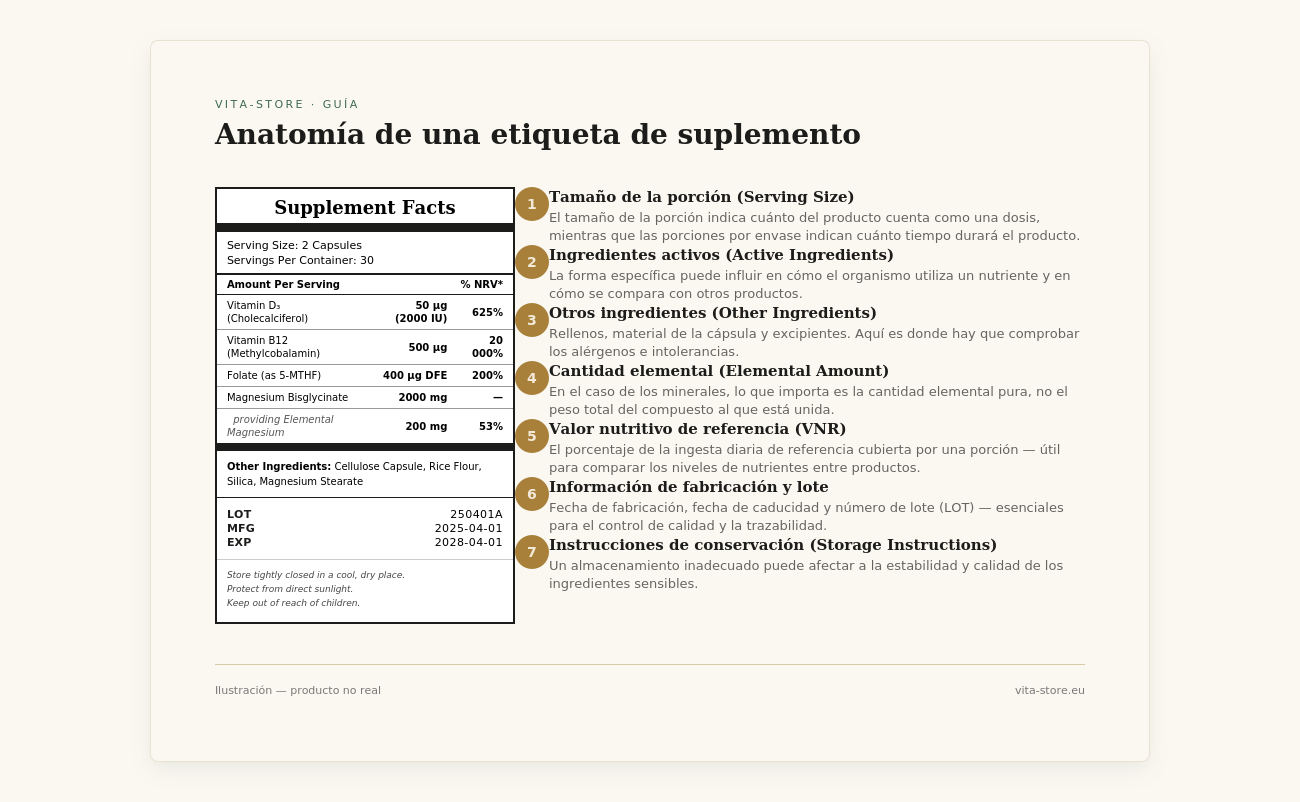Click the 53% NRV value
1300x802 pixels.
click(x=491, y=426)
